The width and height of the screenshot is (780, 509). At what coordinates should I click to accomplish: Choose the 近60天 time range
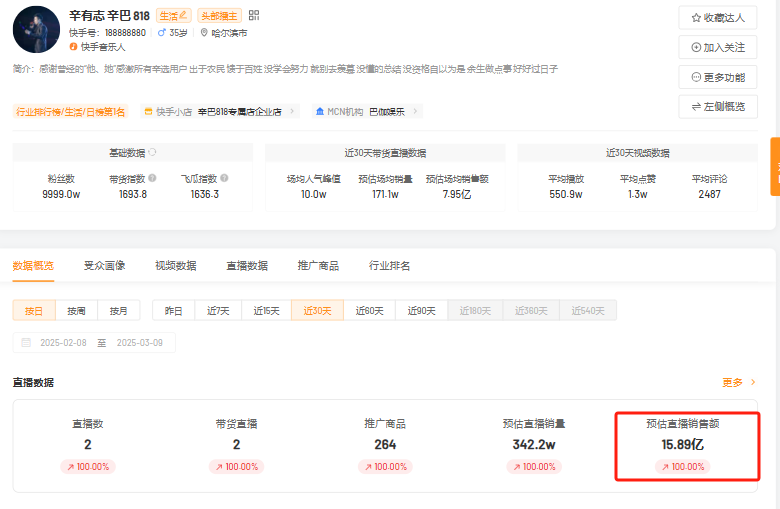click(370, 311)
